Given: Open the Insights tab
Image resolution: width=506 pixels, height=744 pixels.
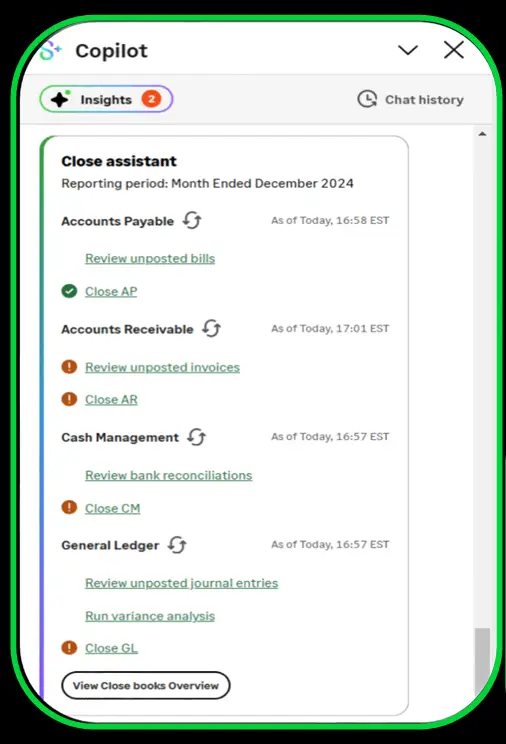Looking at the screenshot, I should click(106, 99).
